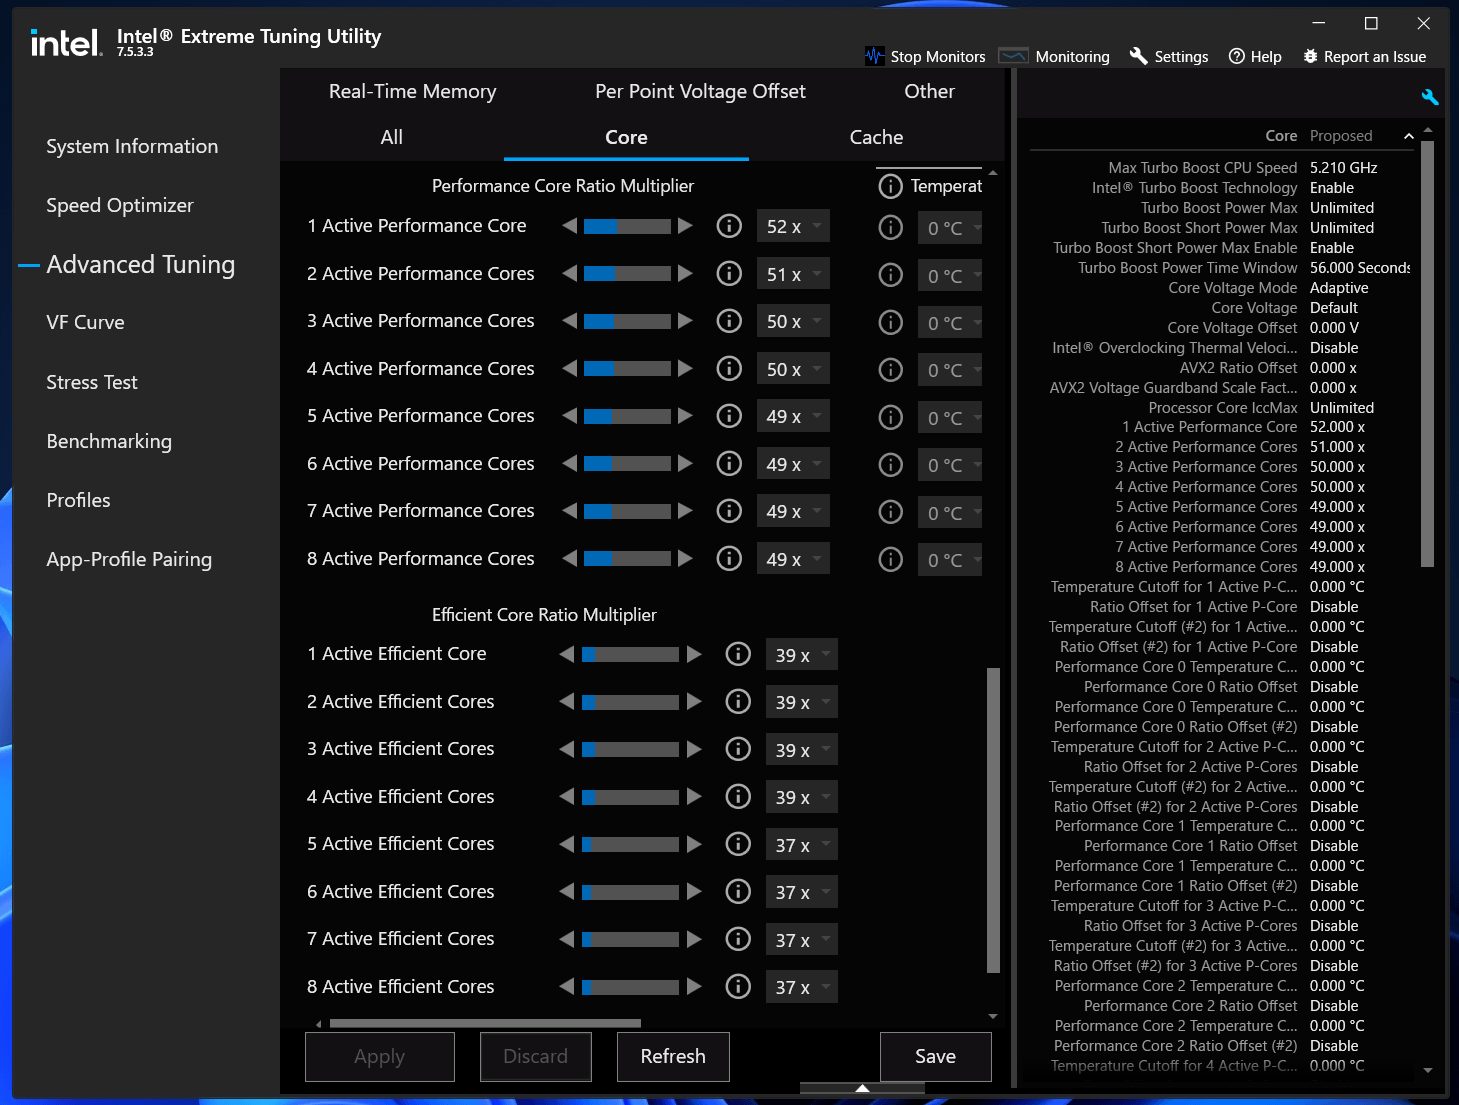The width and height of the screenshot is (1459, 1105).
Task: Open App-Profile Pairing in the sidebar
Action: coord(129,559)
